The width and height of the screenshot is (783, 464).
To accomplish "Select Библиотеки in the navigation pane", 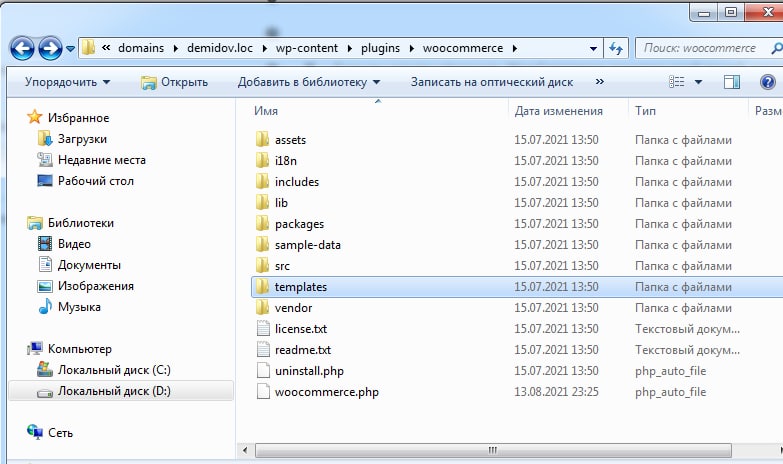I will tap(70, 223).
